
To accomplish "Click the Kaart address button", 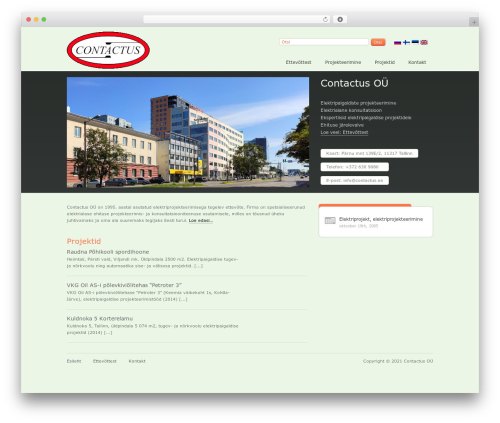I will pos(369,153).
